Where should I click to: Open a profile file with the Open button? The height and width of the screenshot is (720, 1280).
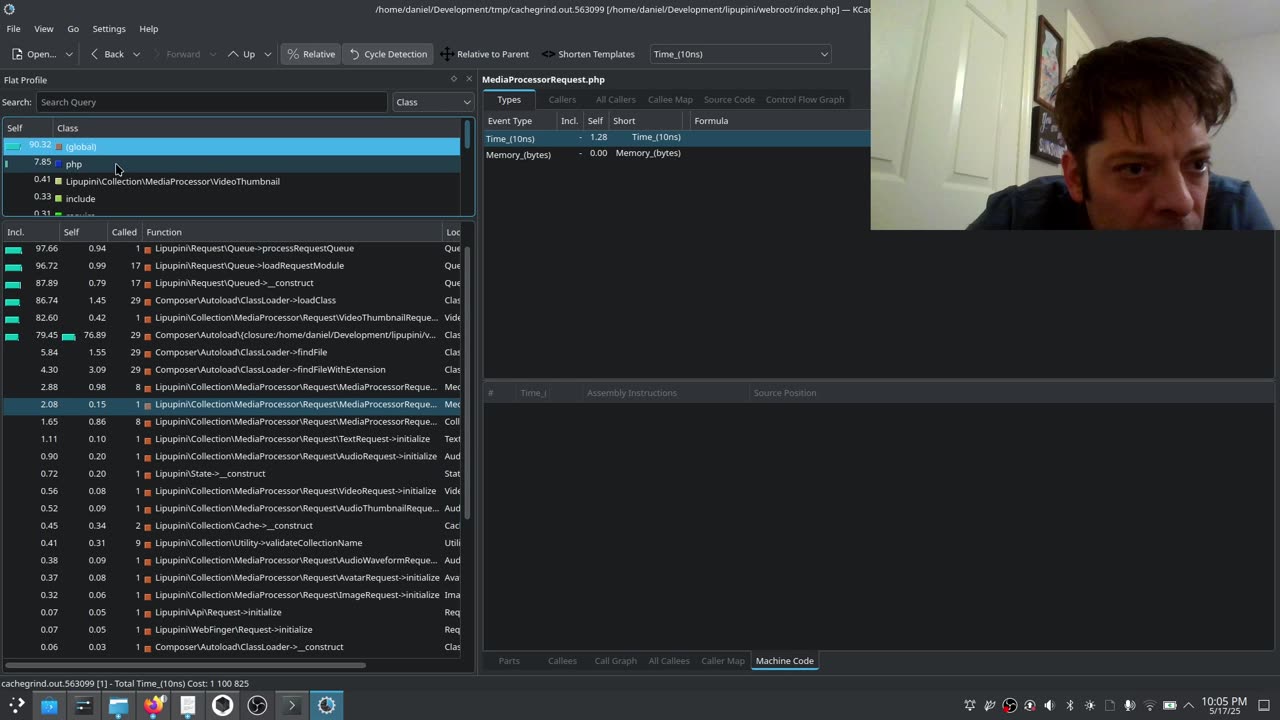(x=34, y=54)
